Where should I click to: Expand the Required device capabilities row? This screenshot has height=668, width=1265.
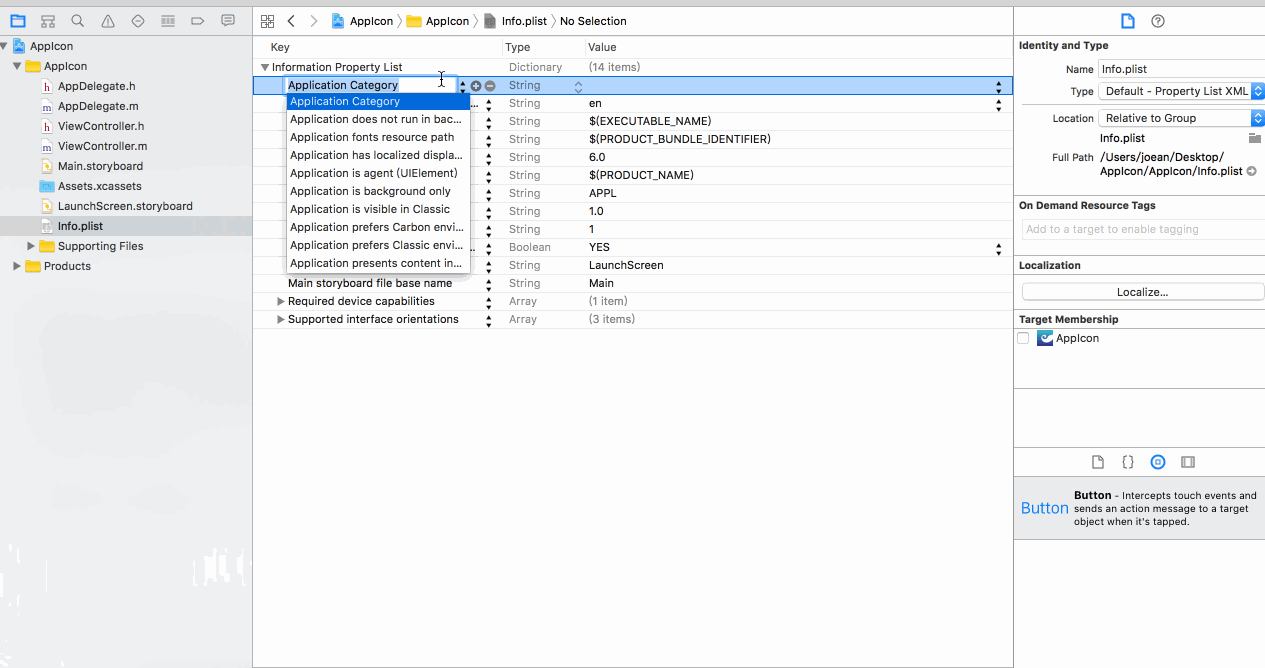[x=281, y=301]
